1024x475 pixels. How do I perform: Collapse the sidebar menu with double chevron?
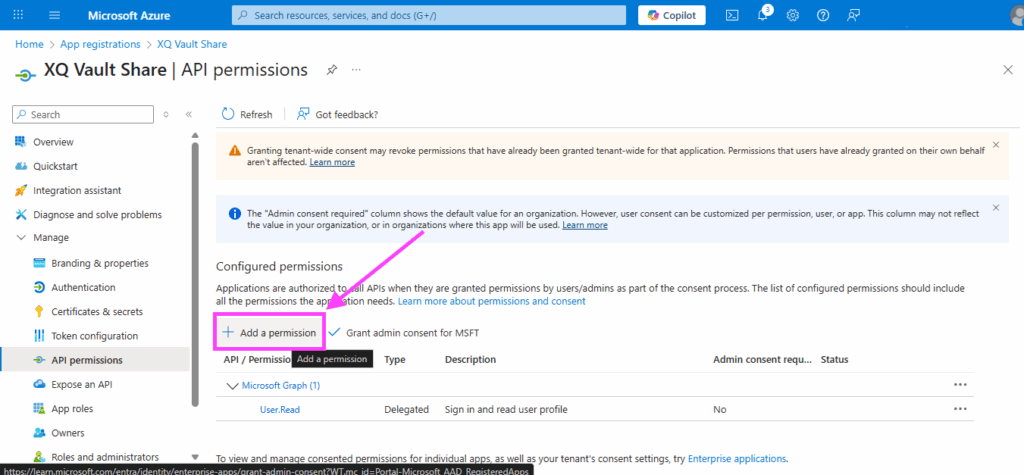[189, 115]
